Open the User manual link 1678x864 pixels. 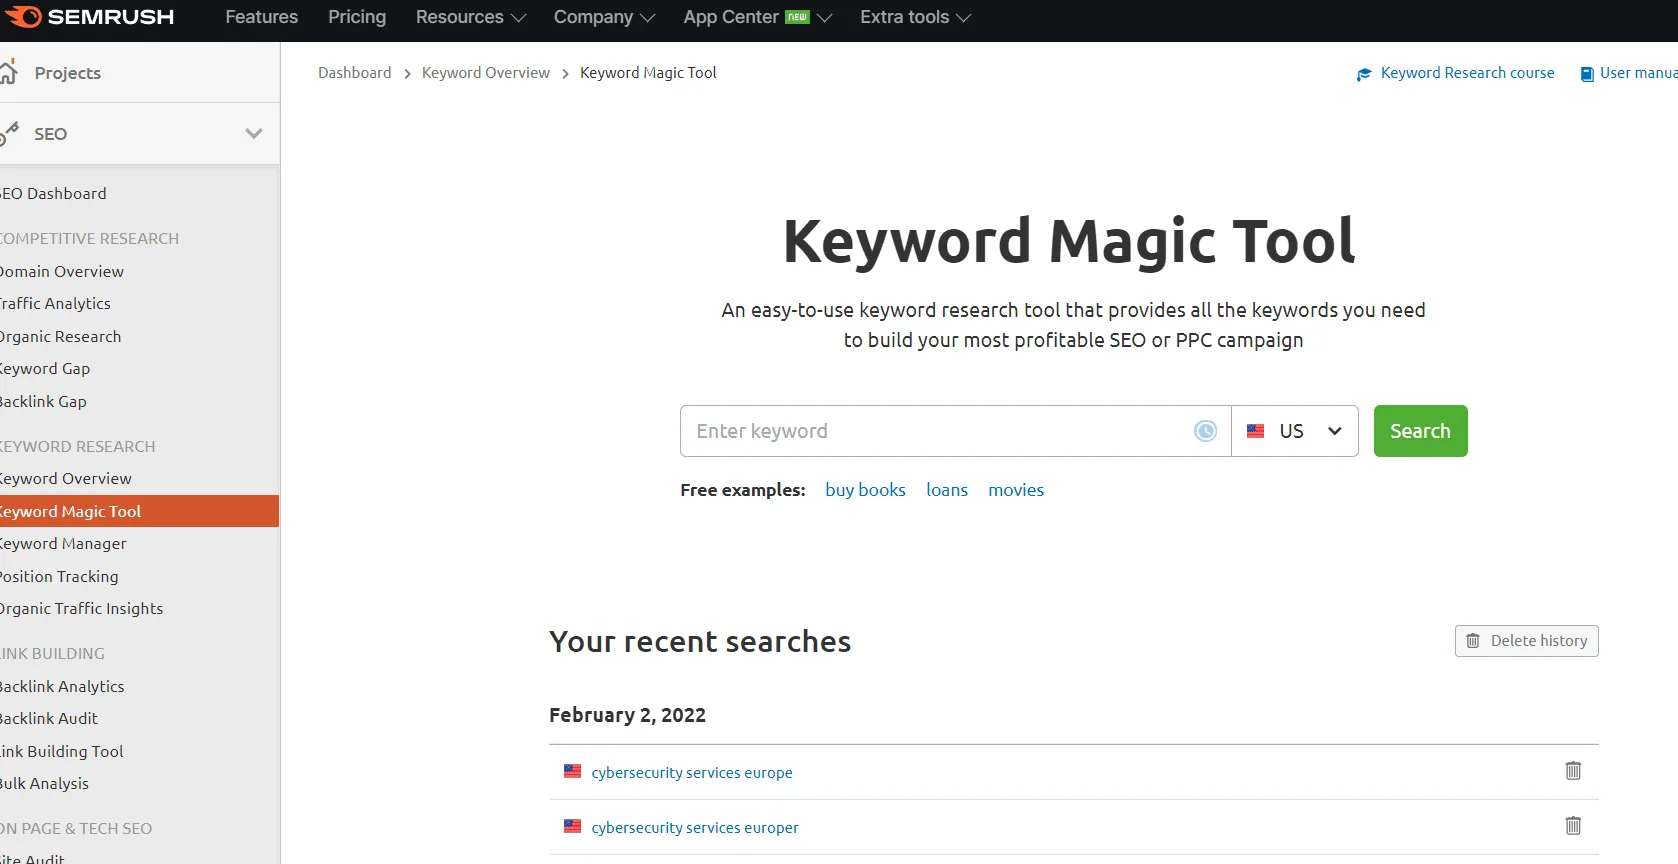click(1638, 73)
